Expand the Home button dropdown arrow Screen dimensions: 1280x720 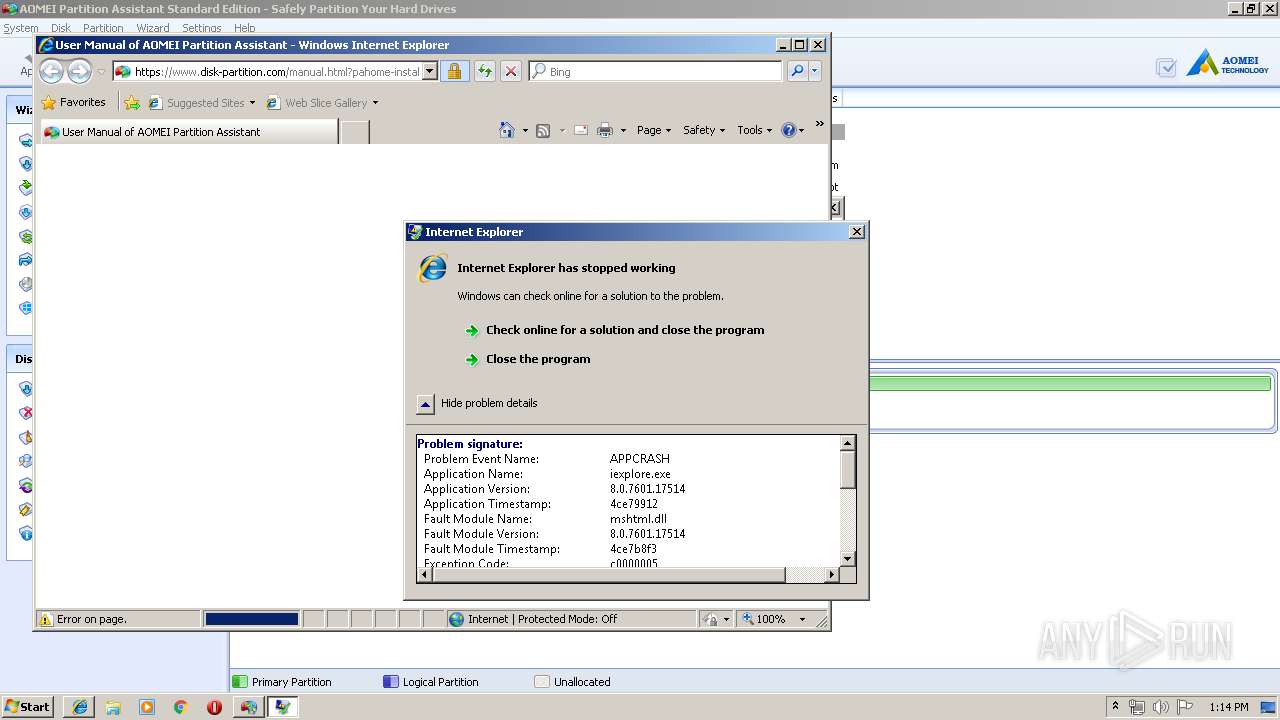pyautogui.click(x=525, y=130)
